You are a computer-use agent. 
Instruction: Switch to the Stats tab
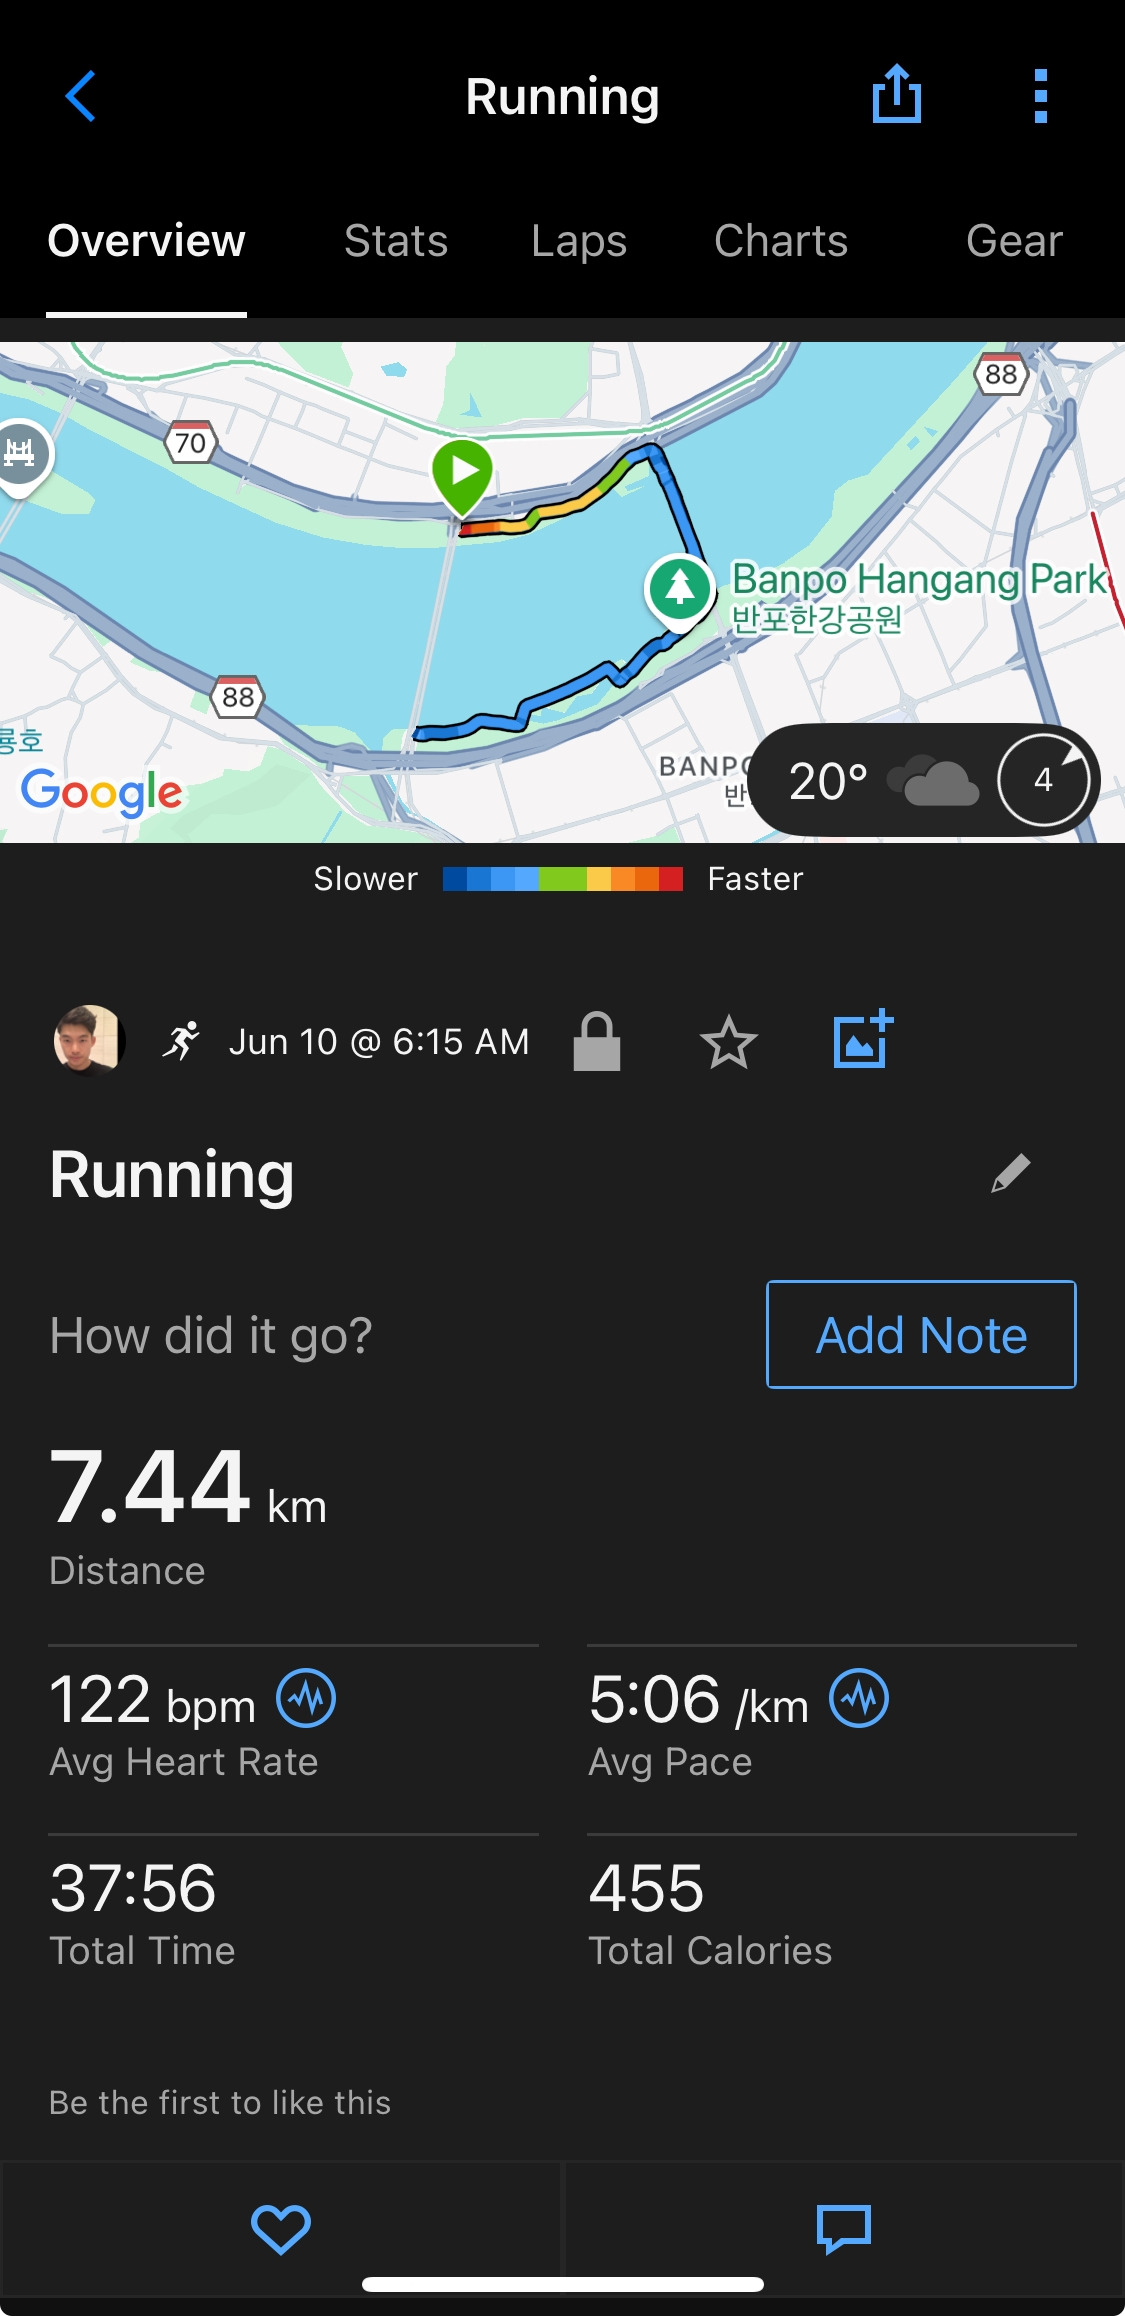[x=396, y=241]
